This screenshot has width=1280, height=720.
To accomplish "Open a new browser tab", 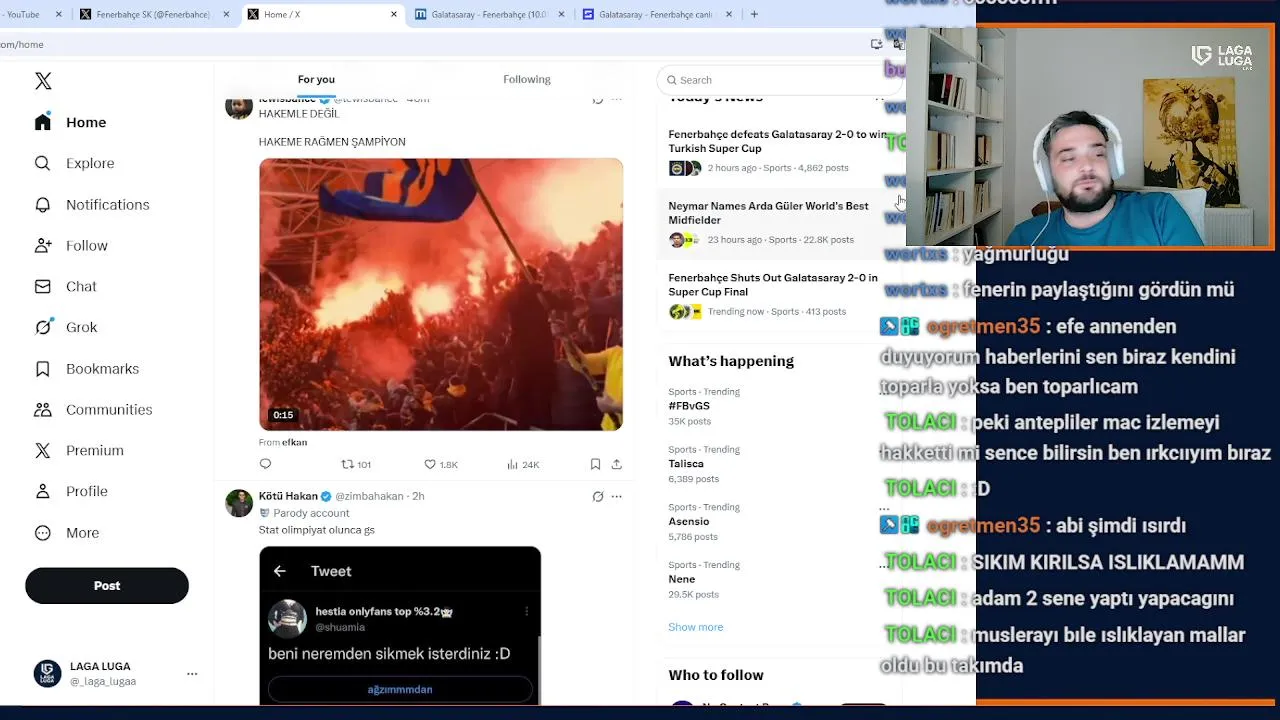I will [x=754, y=14].
